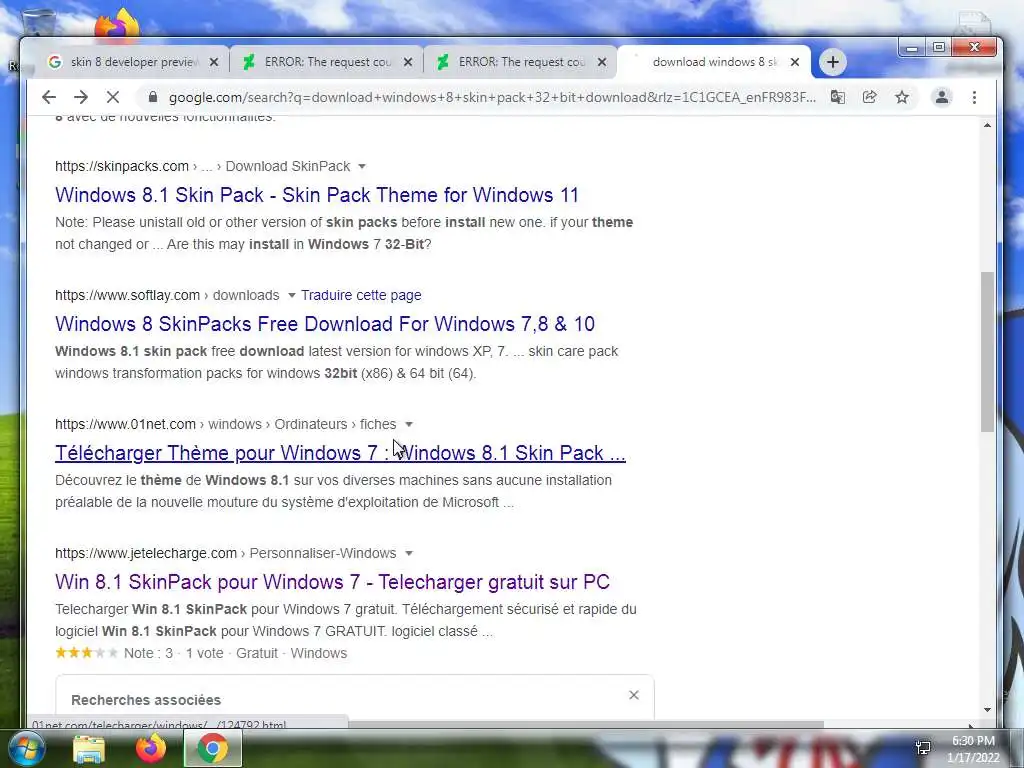1024x768 pixels.
Task: Go forward using the forward arrow
Action: pyautogui.click(x=81, y=97)
